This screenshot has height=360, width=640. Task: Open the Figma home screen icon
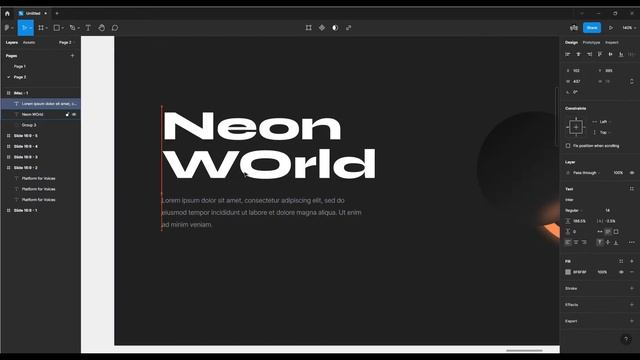[7, 13]
